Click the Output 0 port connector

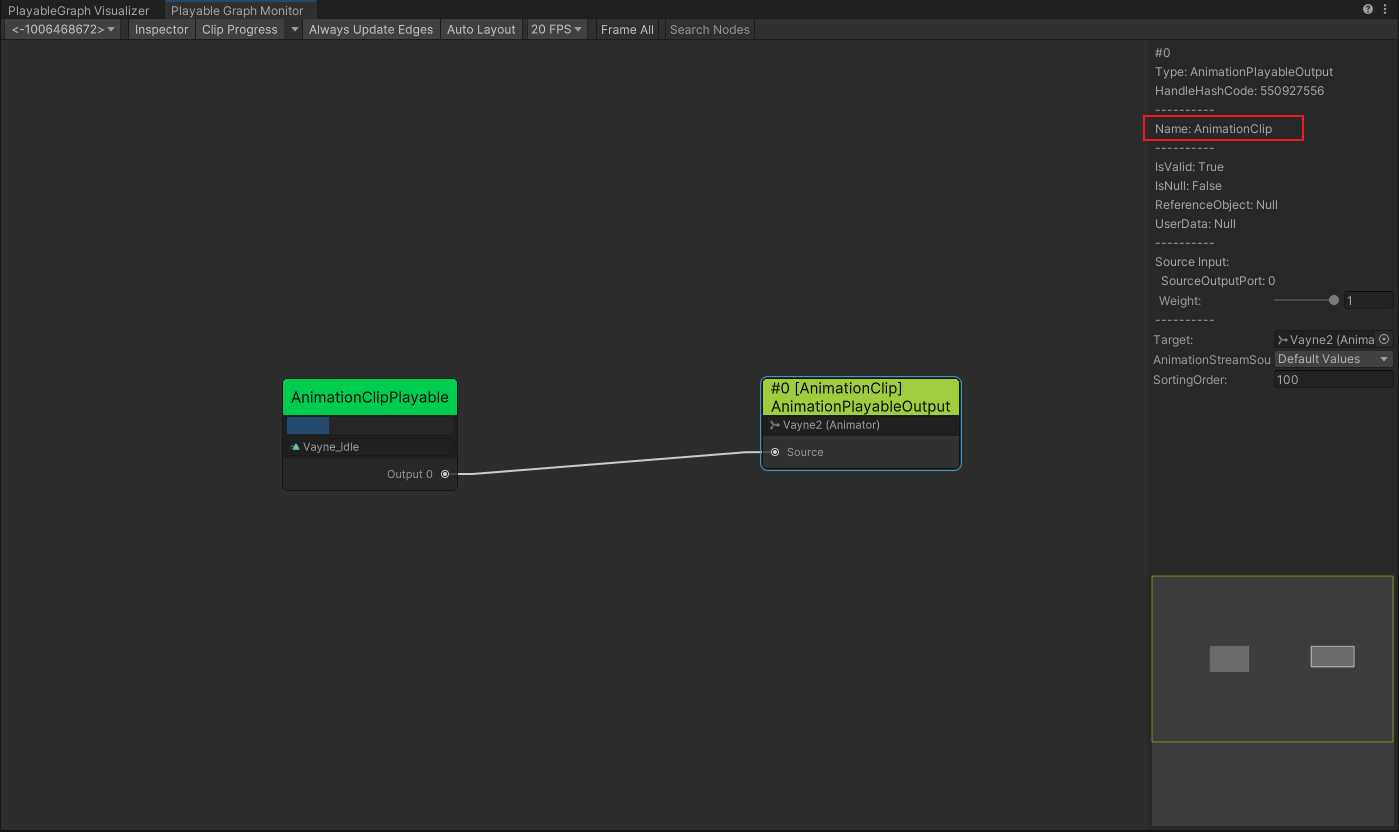445,474
